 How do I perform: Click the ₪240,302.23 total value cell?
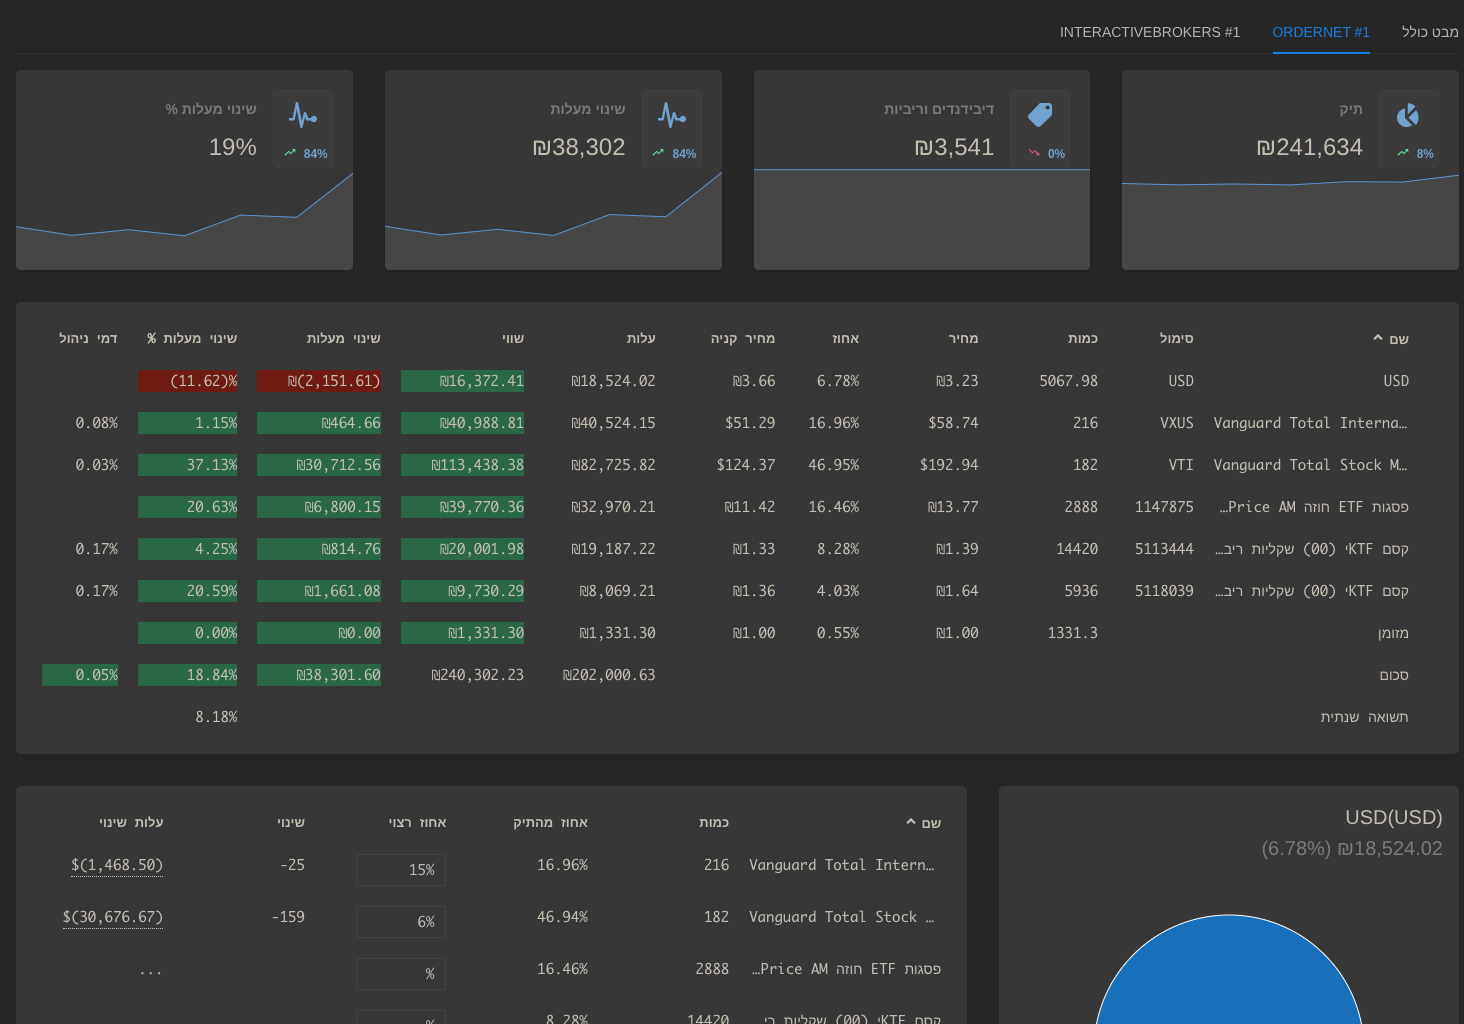(477, 675)
